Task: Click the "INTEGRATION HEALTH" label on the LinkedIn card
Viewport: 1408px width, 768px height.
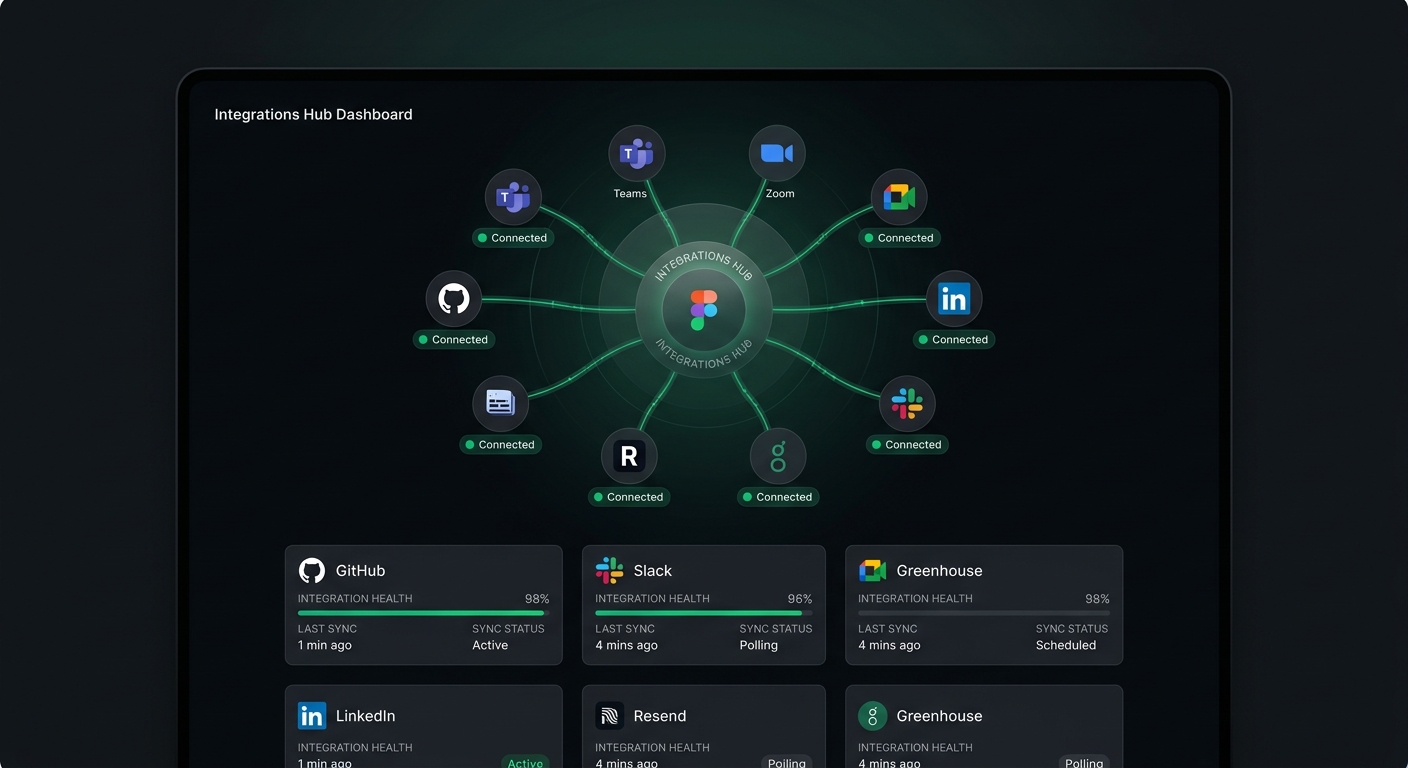Action: pyautogui.click(x=355, y=748)
